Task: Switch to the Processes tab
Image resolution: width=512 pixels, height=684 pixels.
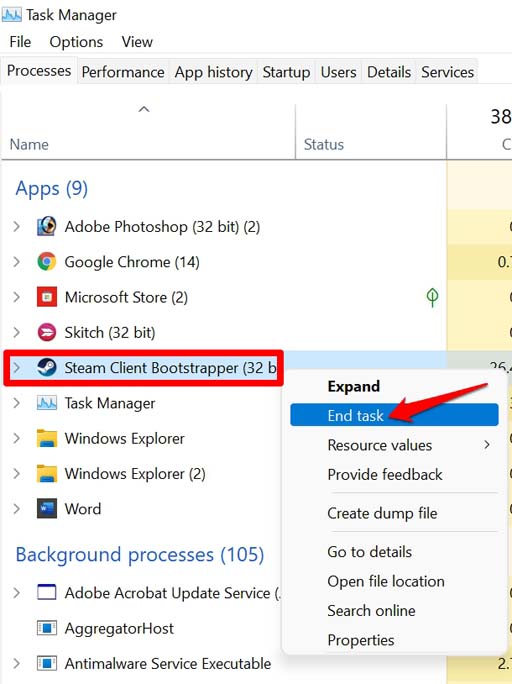Action: [39, 71]
